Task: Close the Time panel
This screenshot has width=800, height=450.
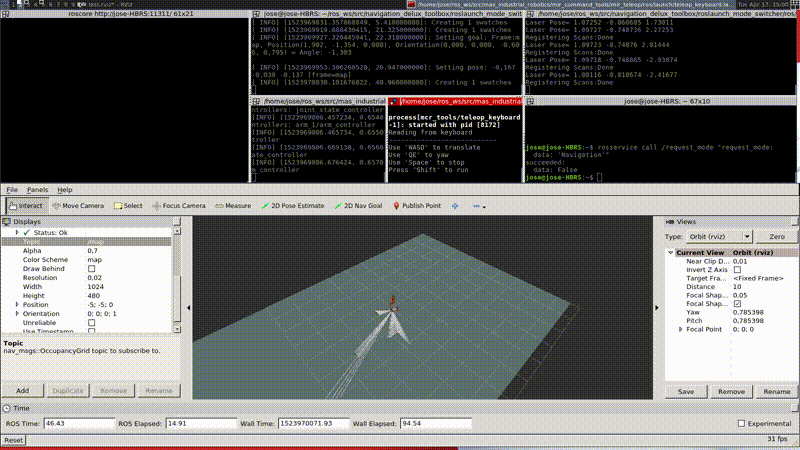Action: (795, 408)
